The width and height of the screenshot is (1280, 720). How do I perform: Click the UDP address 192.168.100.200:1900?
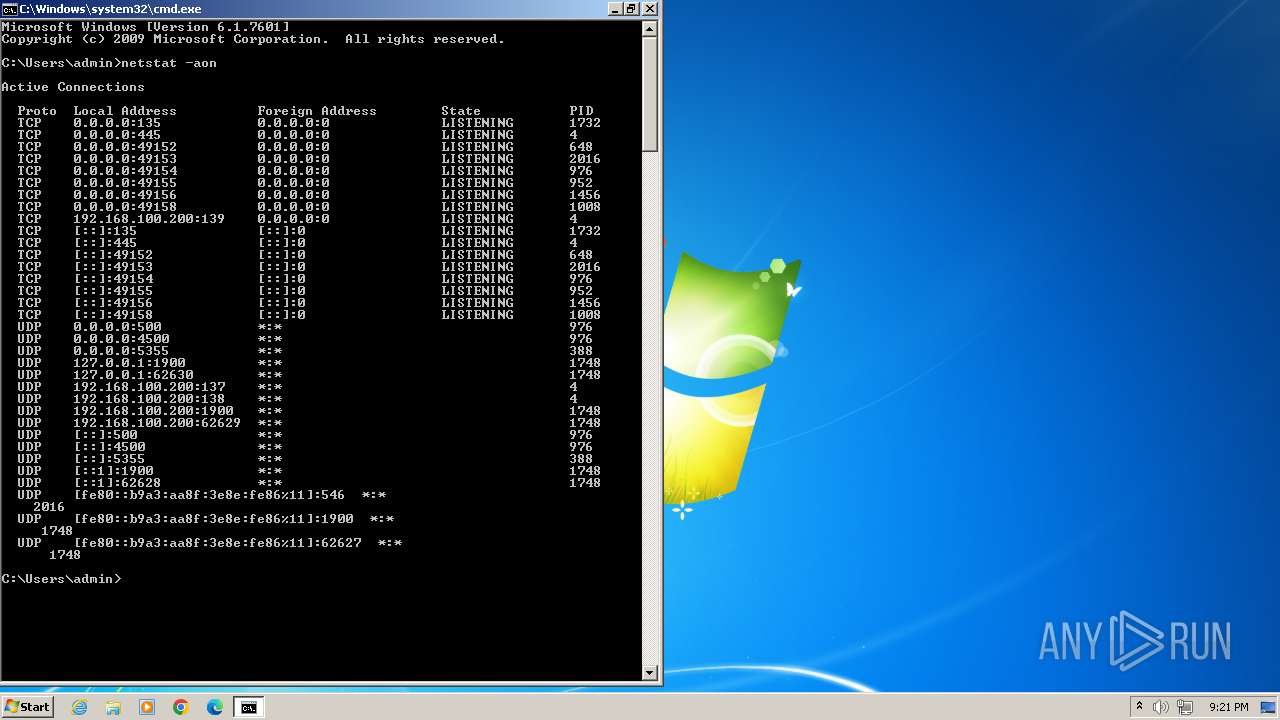pyautogui.click(x=153, y=411)
